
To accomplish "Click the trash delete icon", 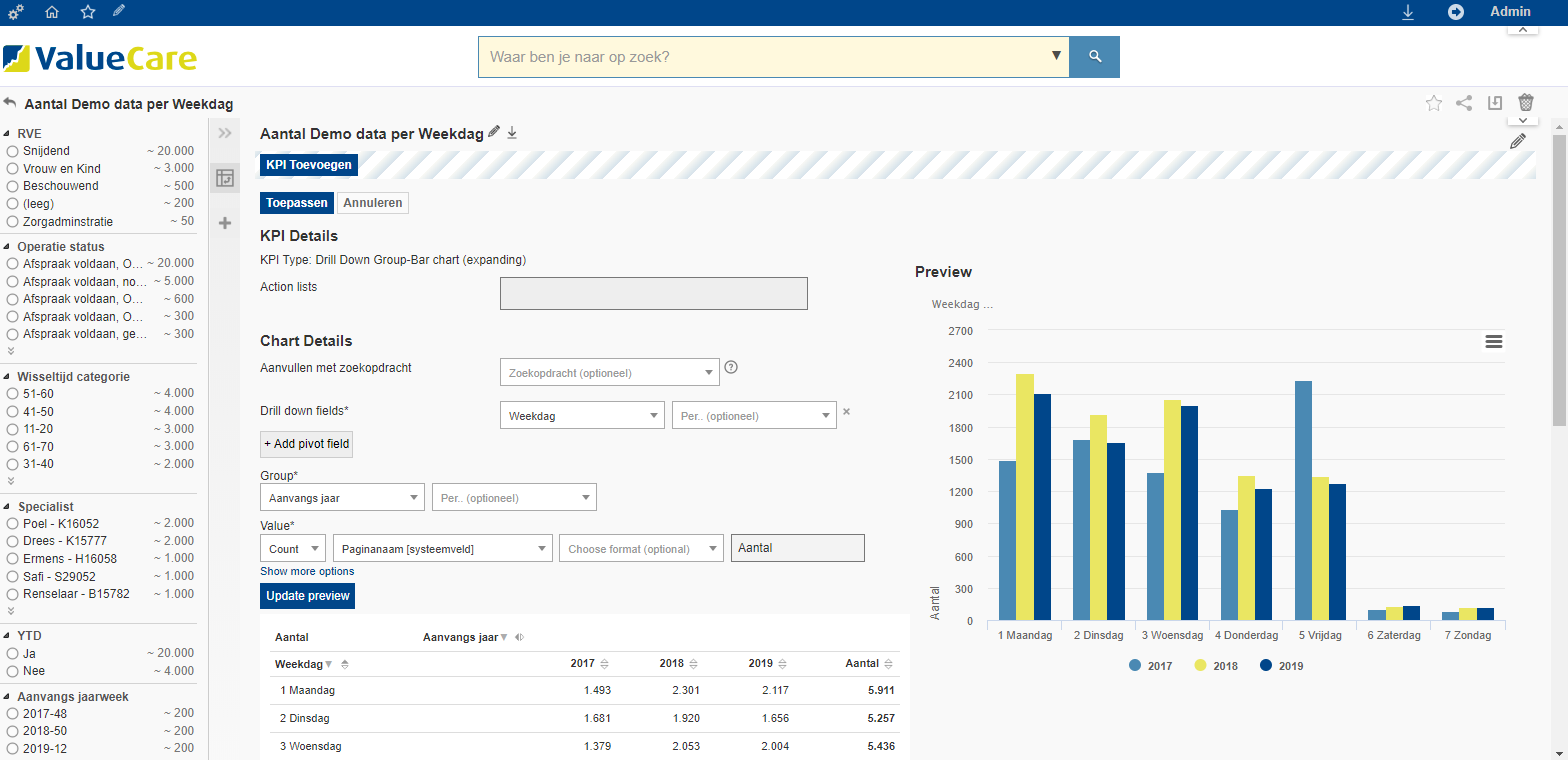I will tap(1526, 102).
